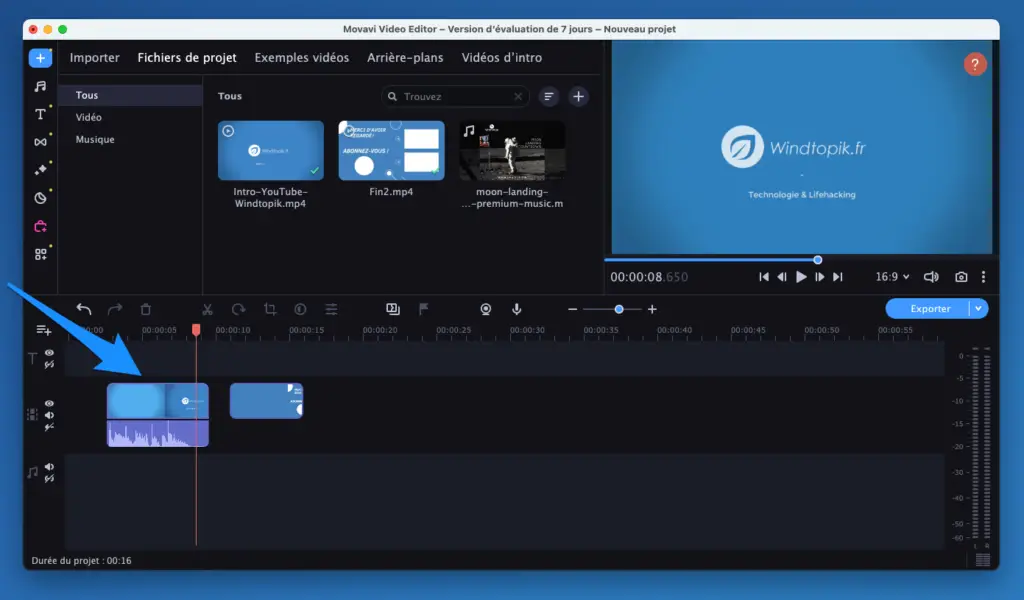Sort media files with the sort icon

pyautogui.click(x=549, y=97)
